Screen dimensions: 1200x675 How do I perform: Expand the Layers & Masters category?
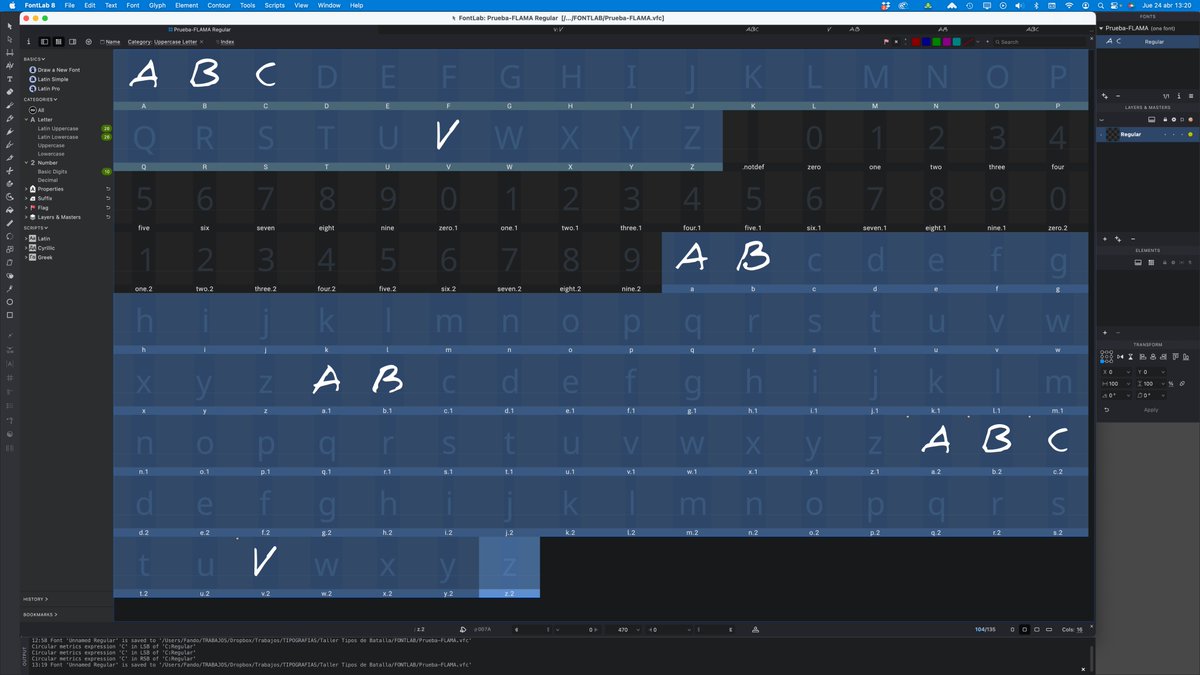26,217
